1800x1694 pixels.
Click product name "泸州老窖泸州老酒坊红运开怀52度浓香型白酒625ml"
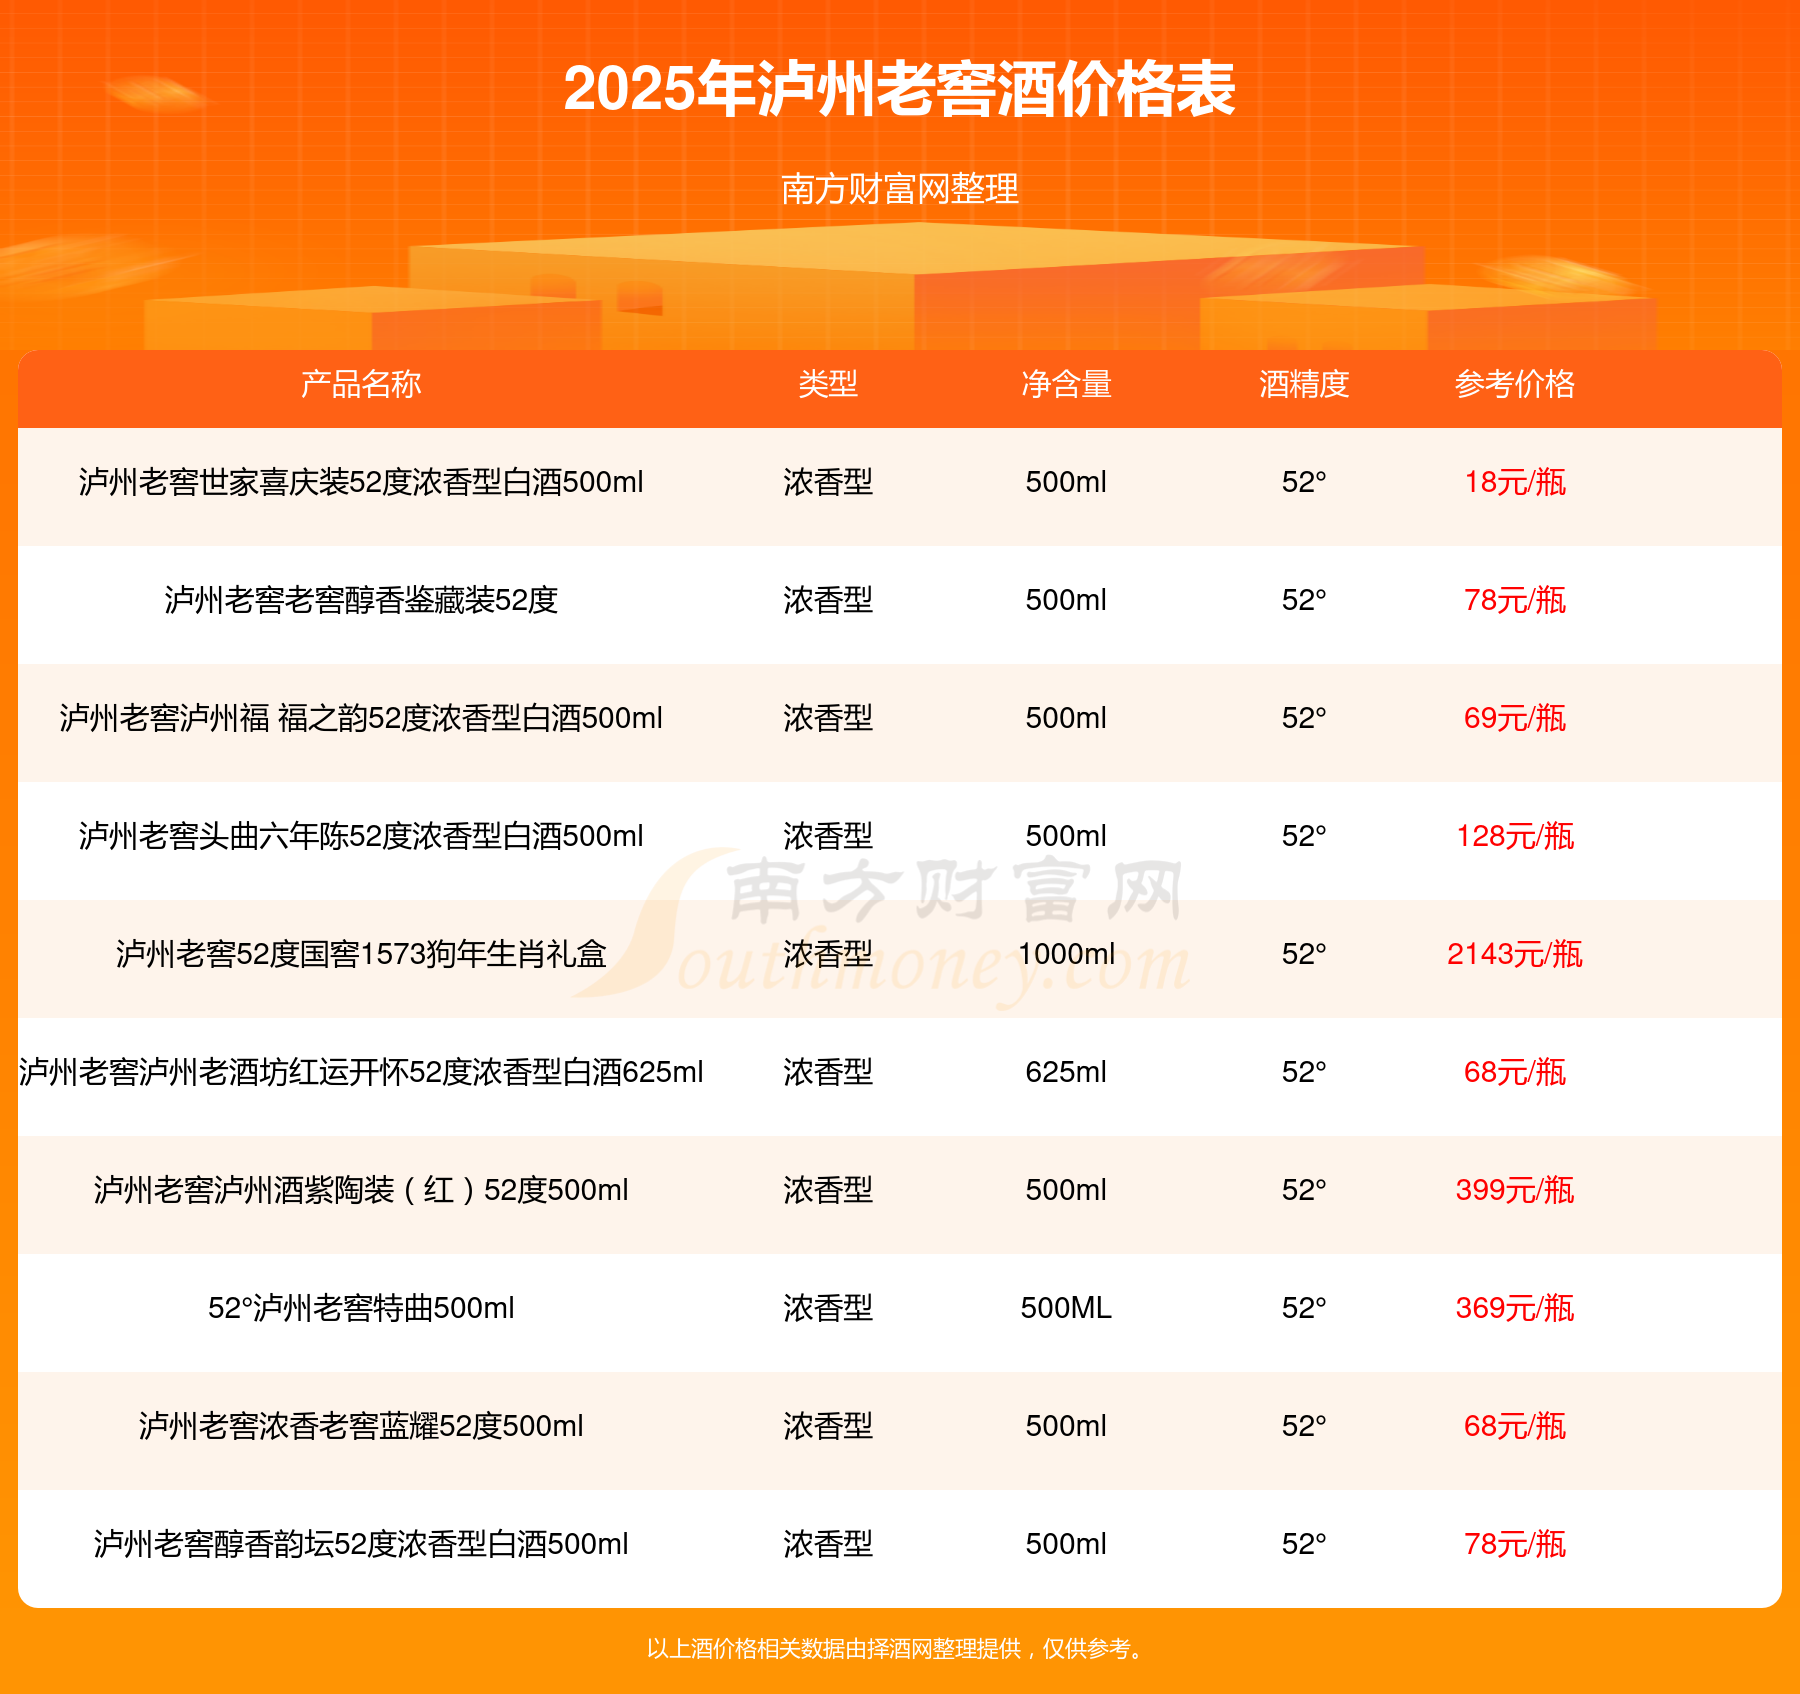pos(361,1072)
